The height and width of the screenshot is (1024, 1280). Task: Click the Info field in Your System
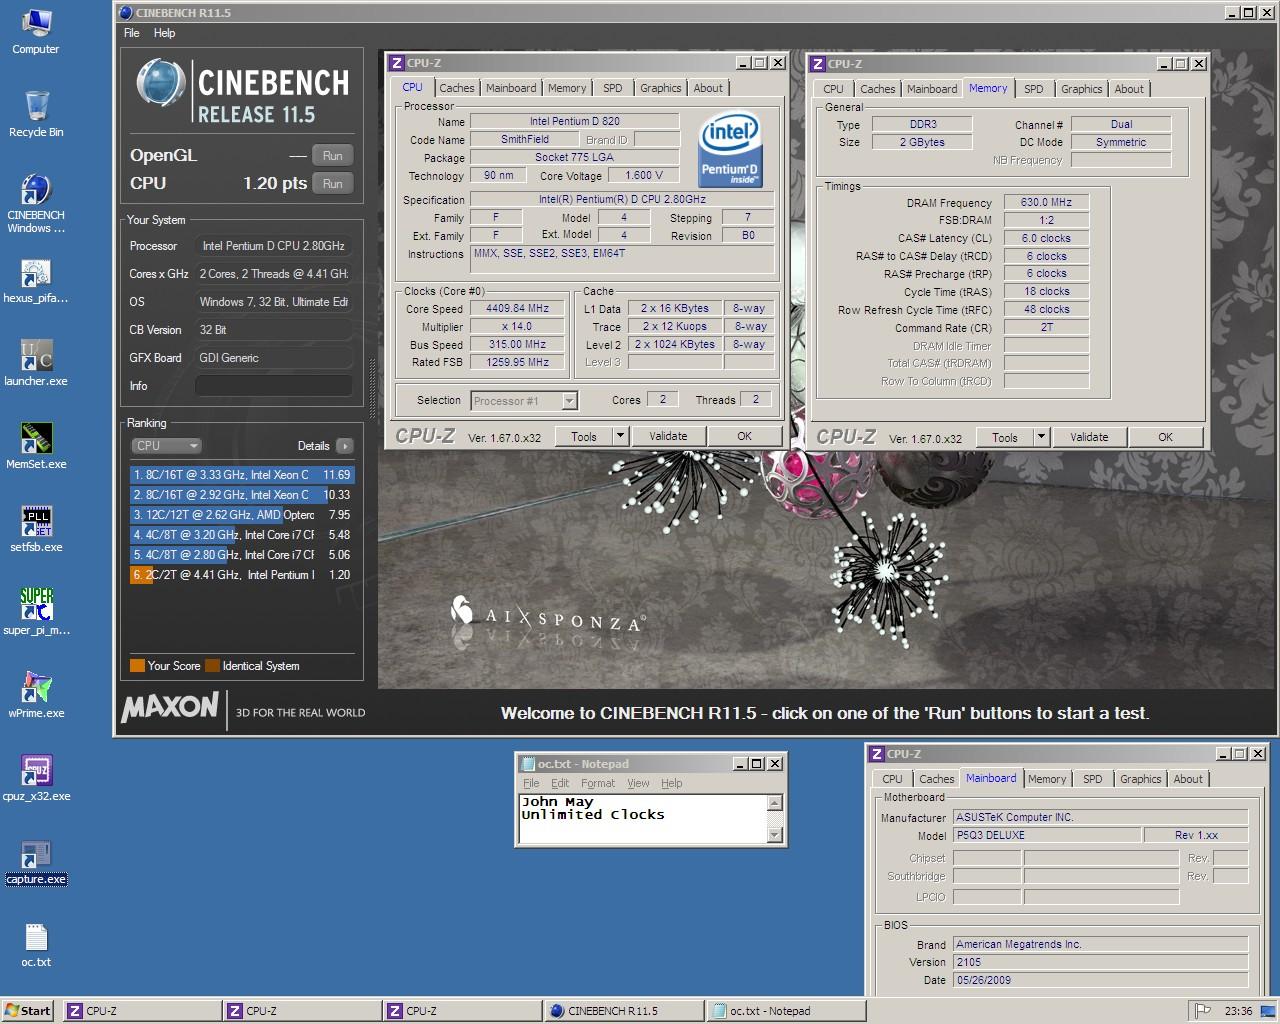coord(273,386)
